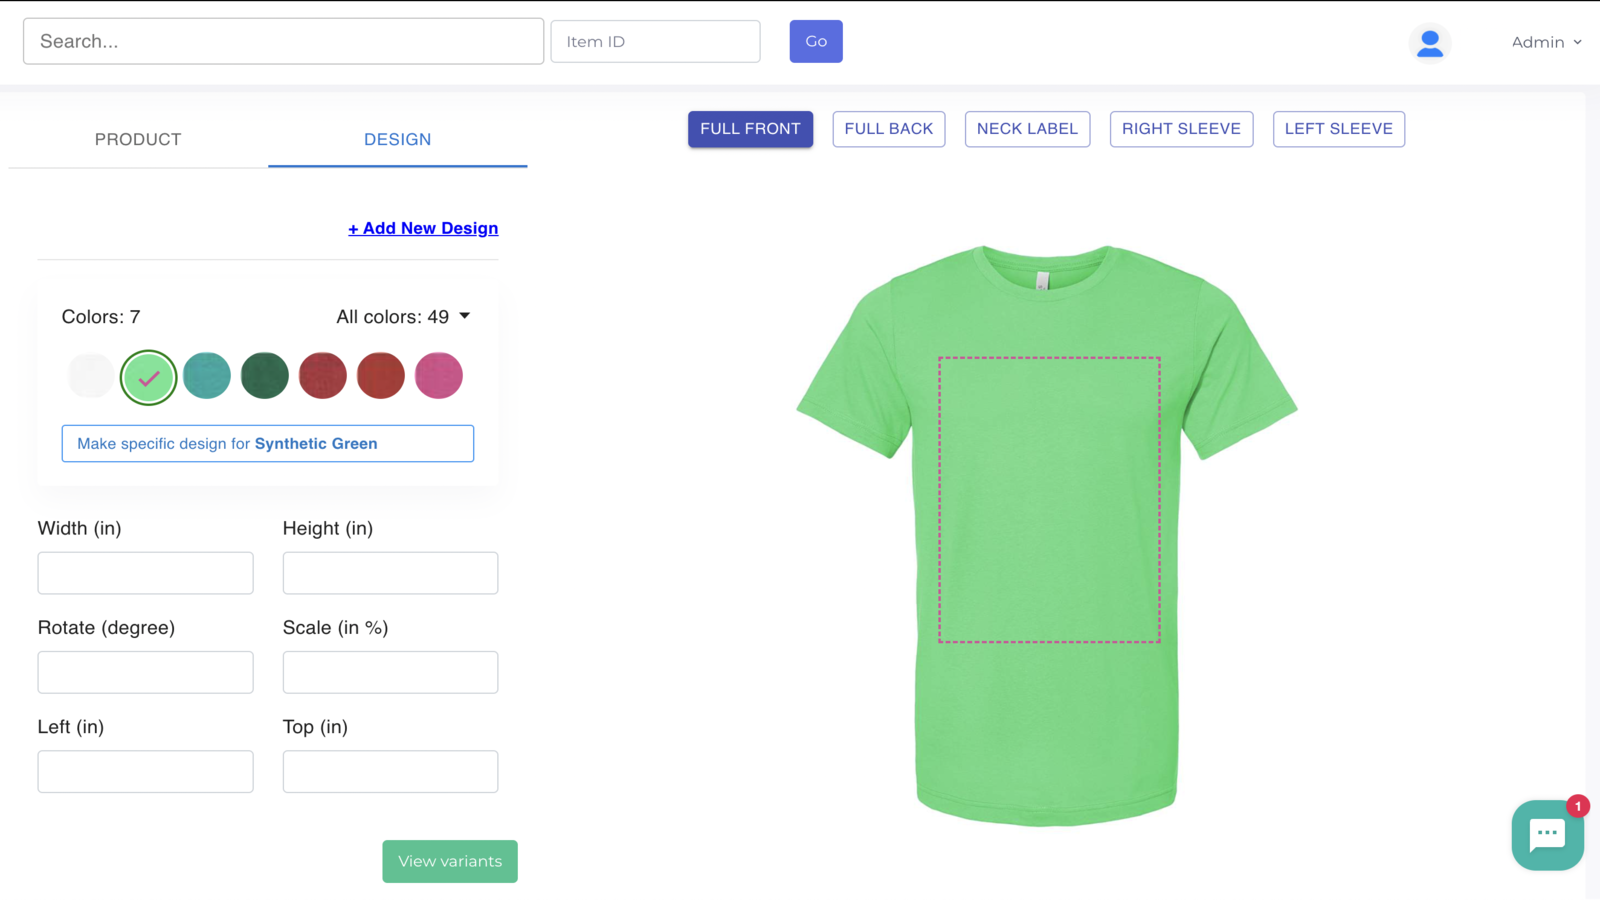Viewport: 1600px width, 900px height.
Task: Click the Add New Design link
Action: [x=423, y=229]
